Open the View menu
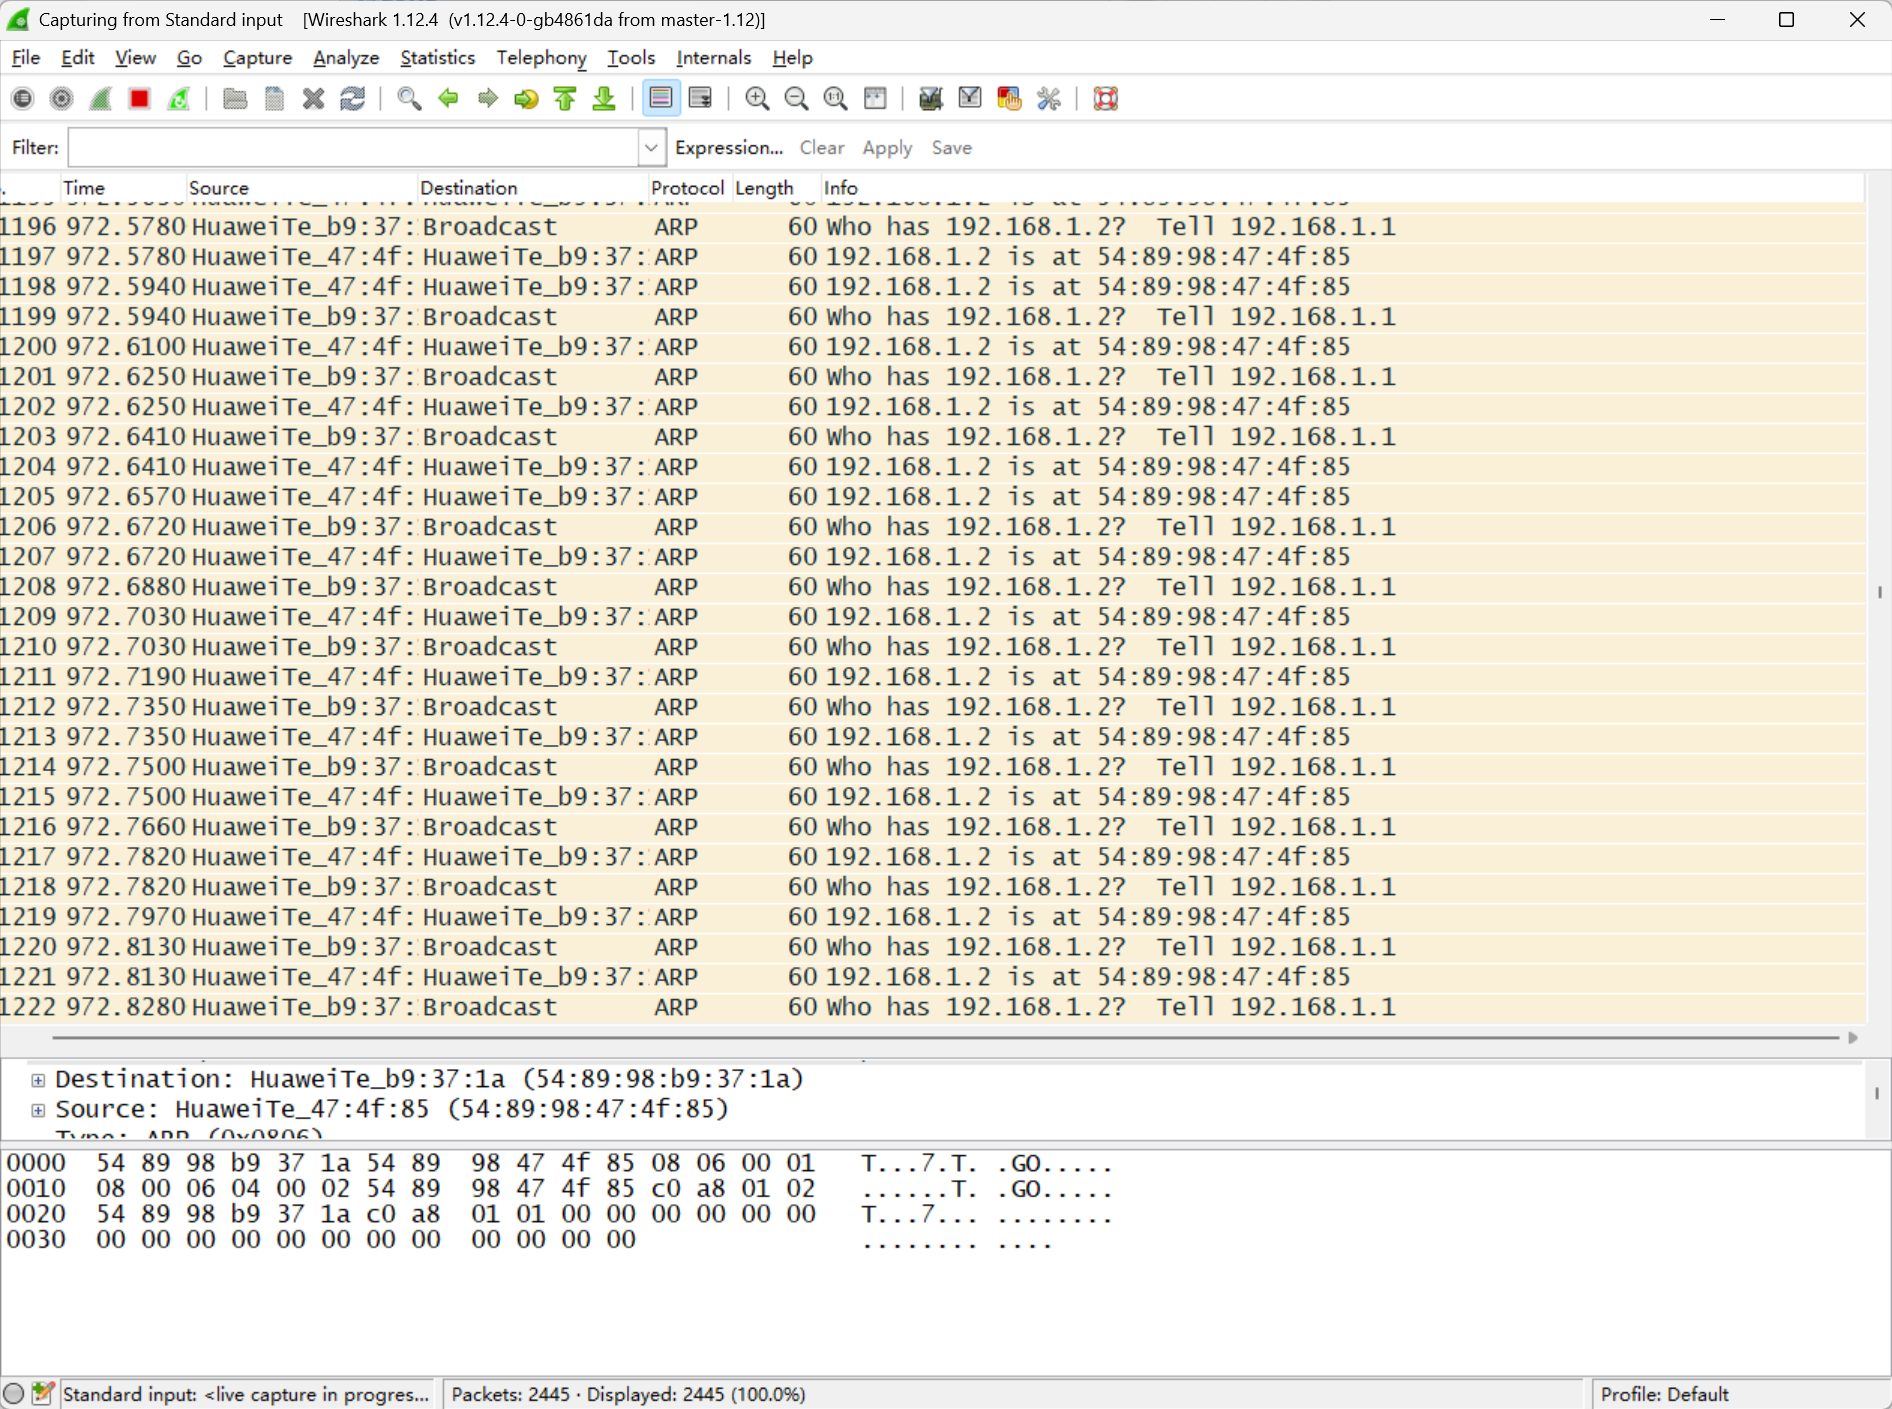Screen dimensions: 1892x1409 135,58
